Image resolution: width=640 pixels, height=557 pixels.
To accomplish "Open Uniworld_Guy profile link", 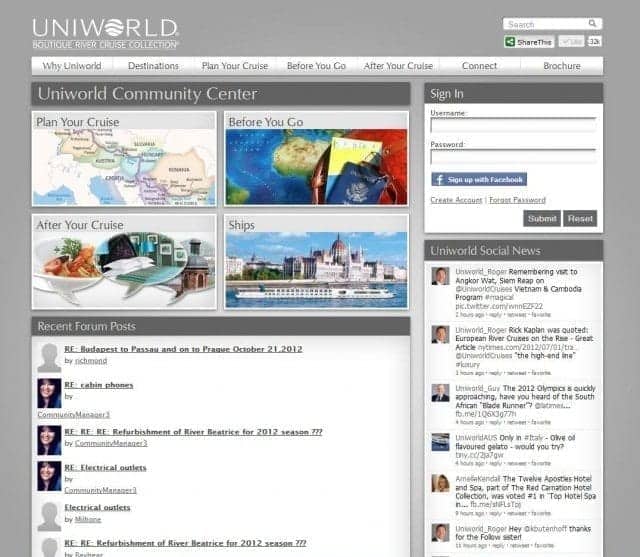I will [x=478, y=388].
